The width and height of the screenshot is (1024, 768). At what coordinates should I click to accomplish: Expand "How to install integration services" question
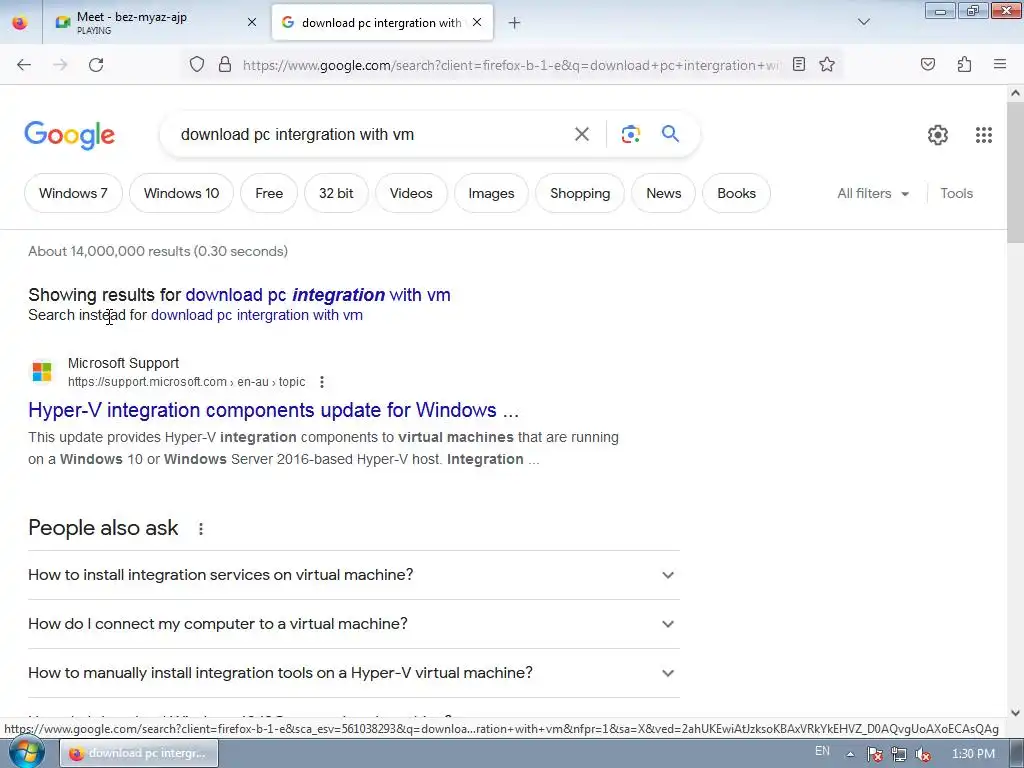353,575
